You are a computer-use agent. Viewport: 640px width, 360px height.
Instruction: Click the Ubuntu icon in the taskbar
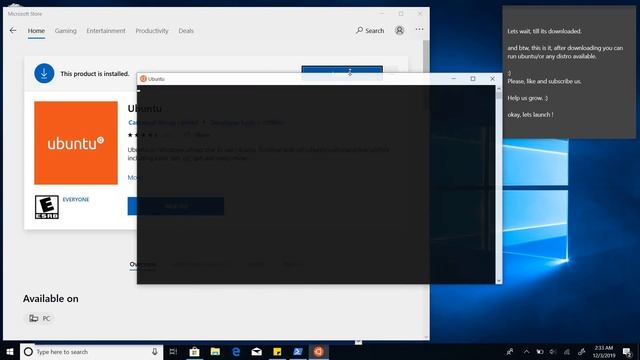(319, 351)
